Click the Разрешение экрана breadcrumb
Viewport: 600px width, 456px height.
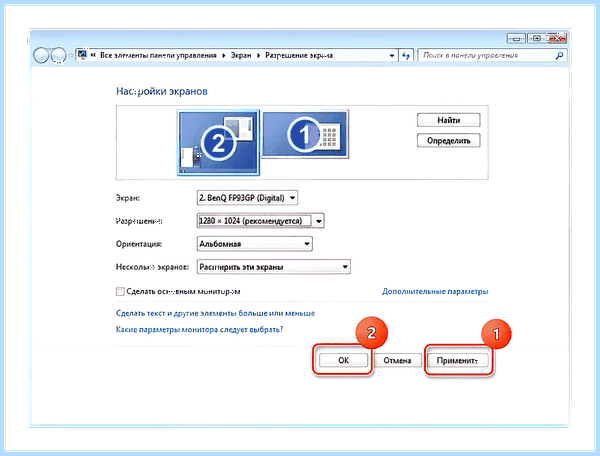[299, 55]
